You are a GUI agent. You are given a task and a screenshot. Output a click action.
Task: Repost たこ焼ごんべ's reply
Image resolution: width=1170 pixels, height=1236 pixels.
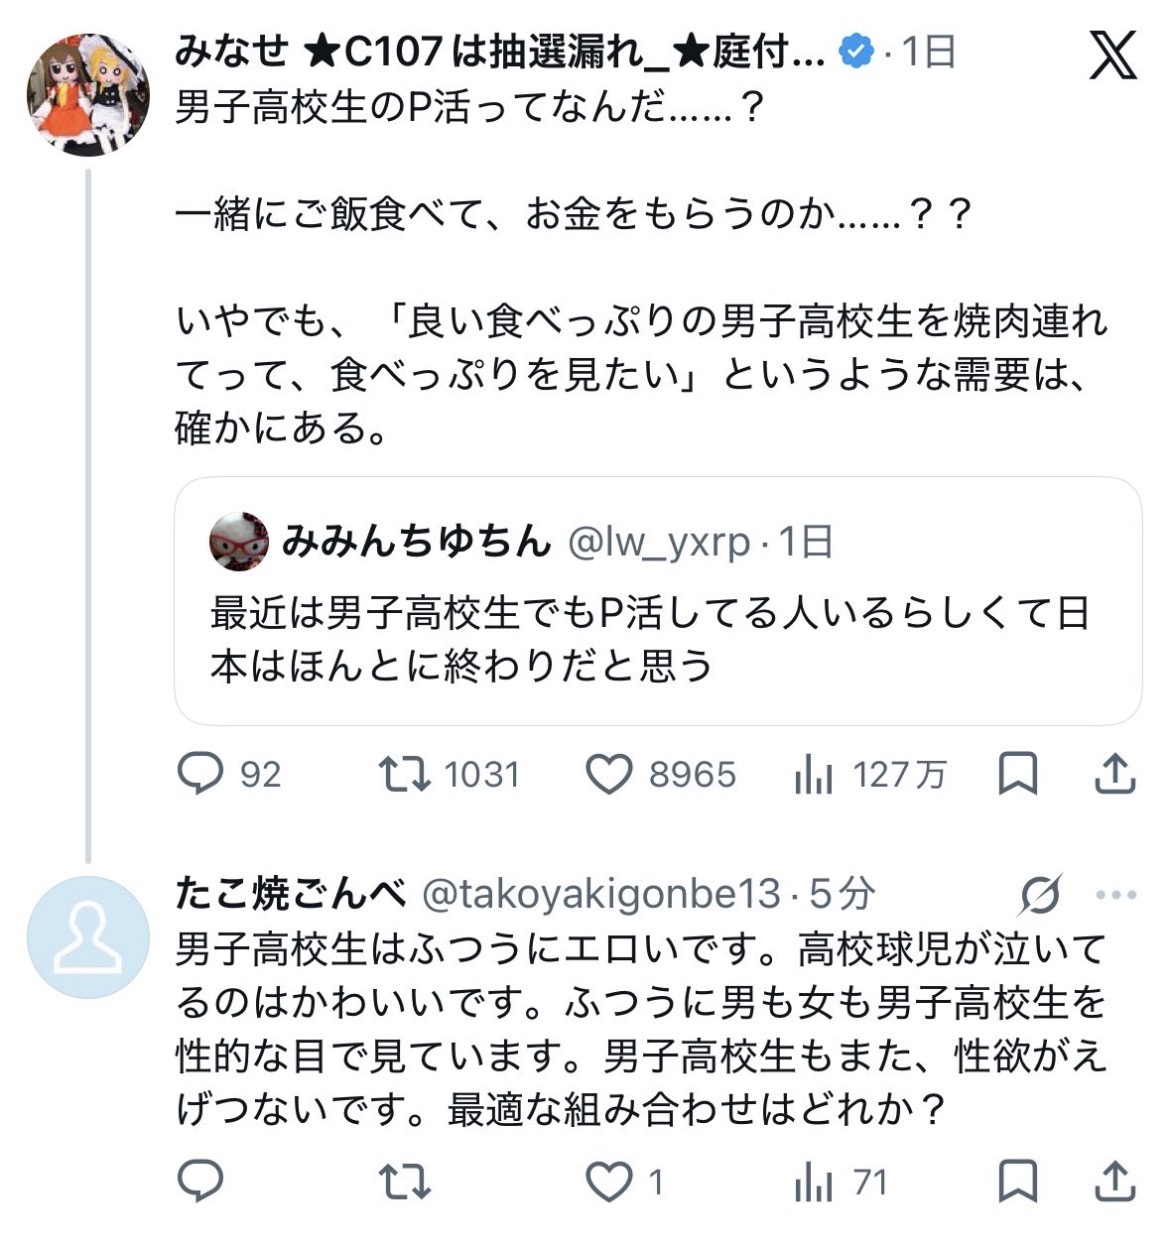pyautogui.click(x=405, y=1183)
